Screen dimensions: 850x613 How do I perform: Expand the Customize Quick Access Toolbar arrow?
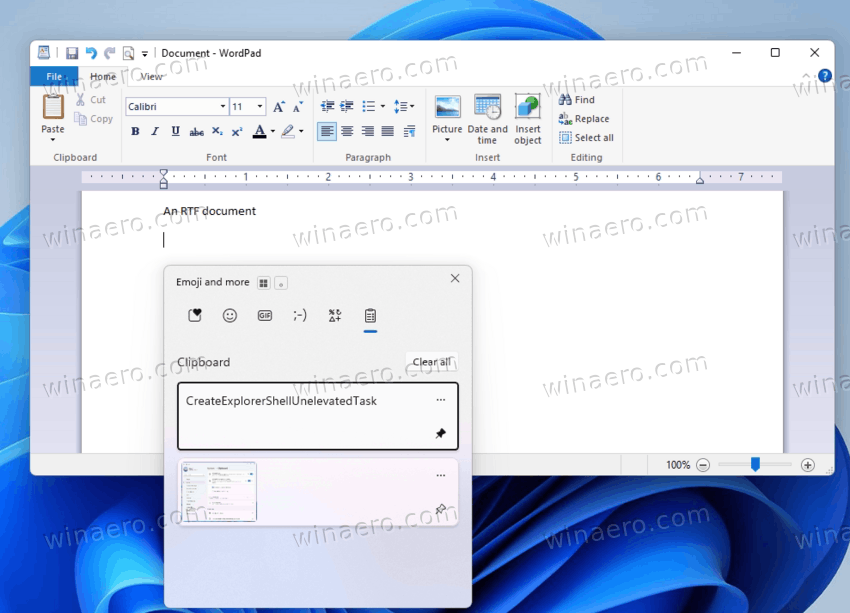145,54
